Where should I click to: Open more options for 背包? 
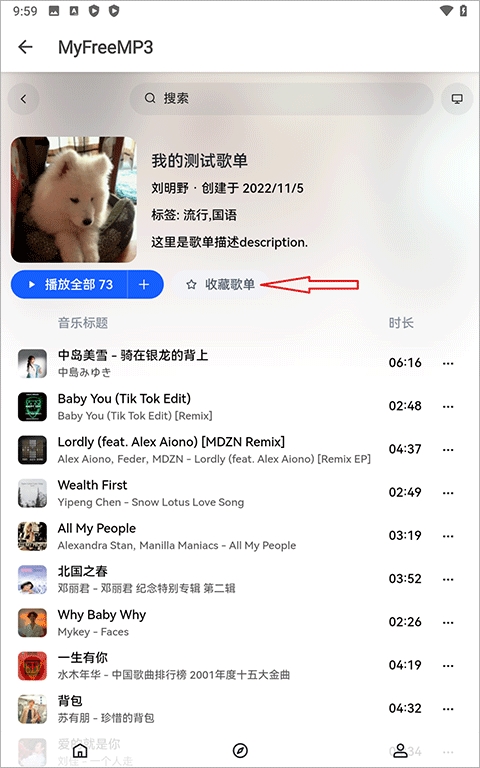click(448, 709)
